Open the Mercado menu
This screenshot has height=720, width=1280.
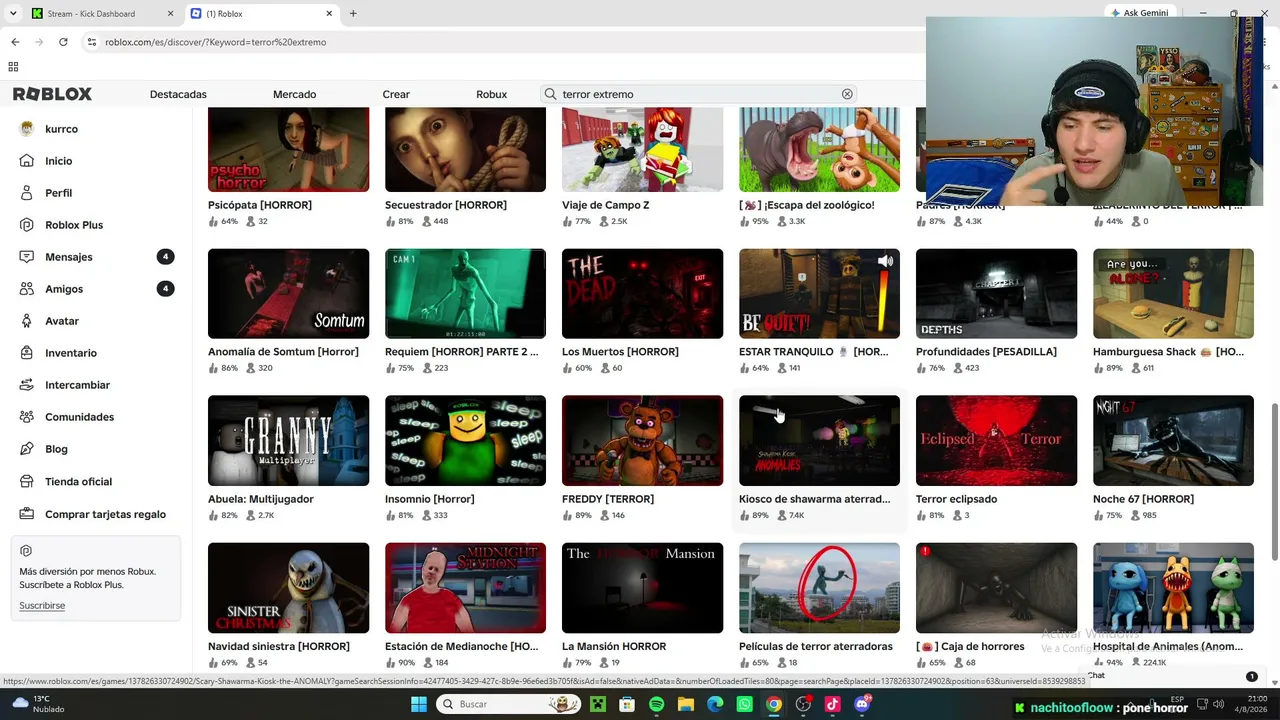pos(294,94)
